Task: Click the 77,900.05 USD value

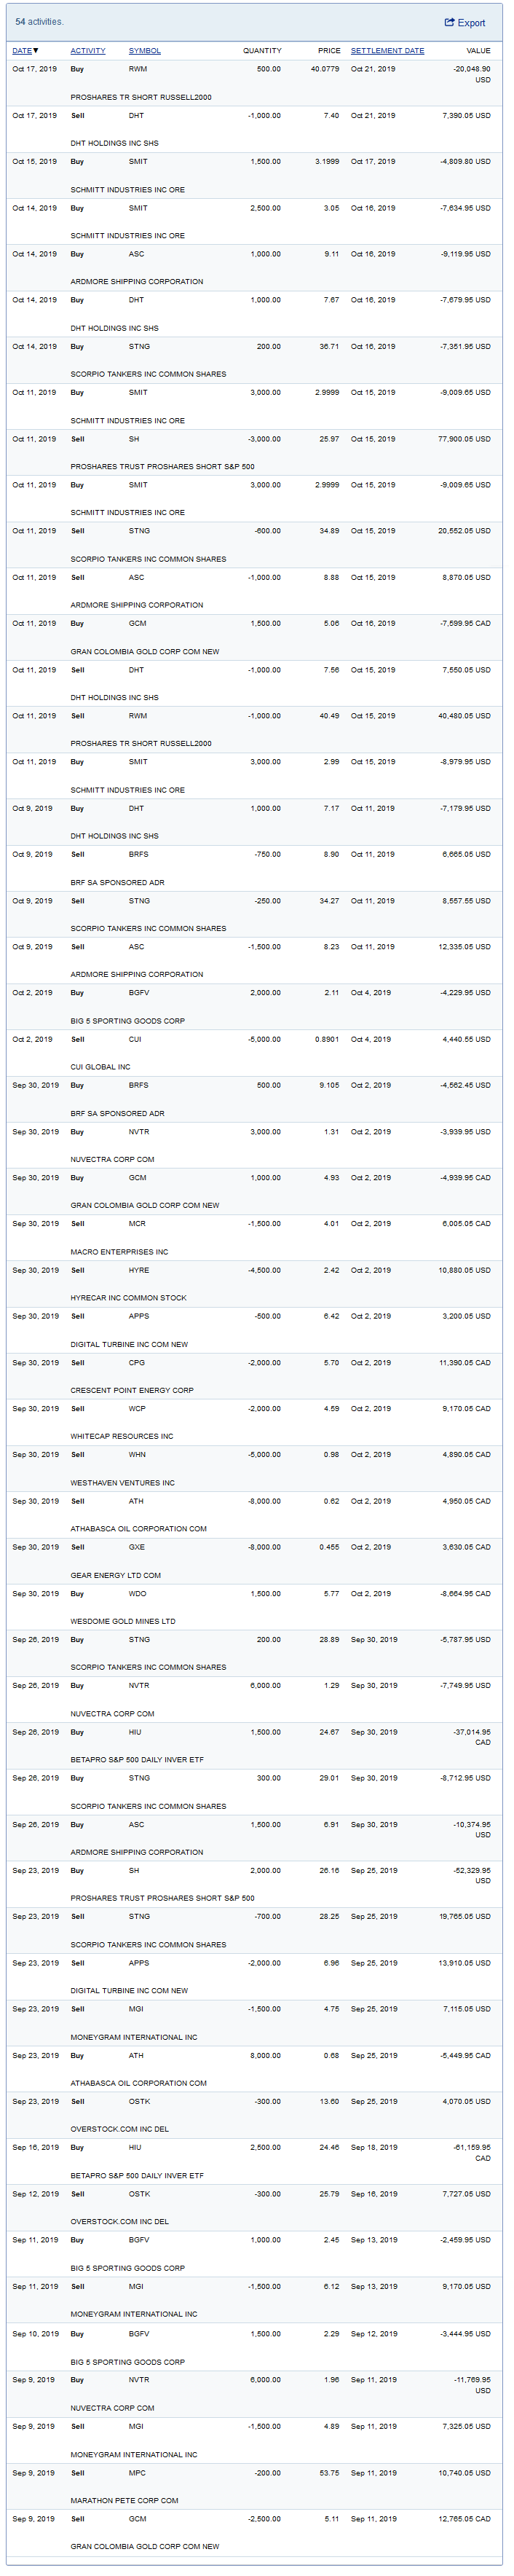Action: click(x=464, y=439)
